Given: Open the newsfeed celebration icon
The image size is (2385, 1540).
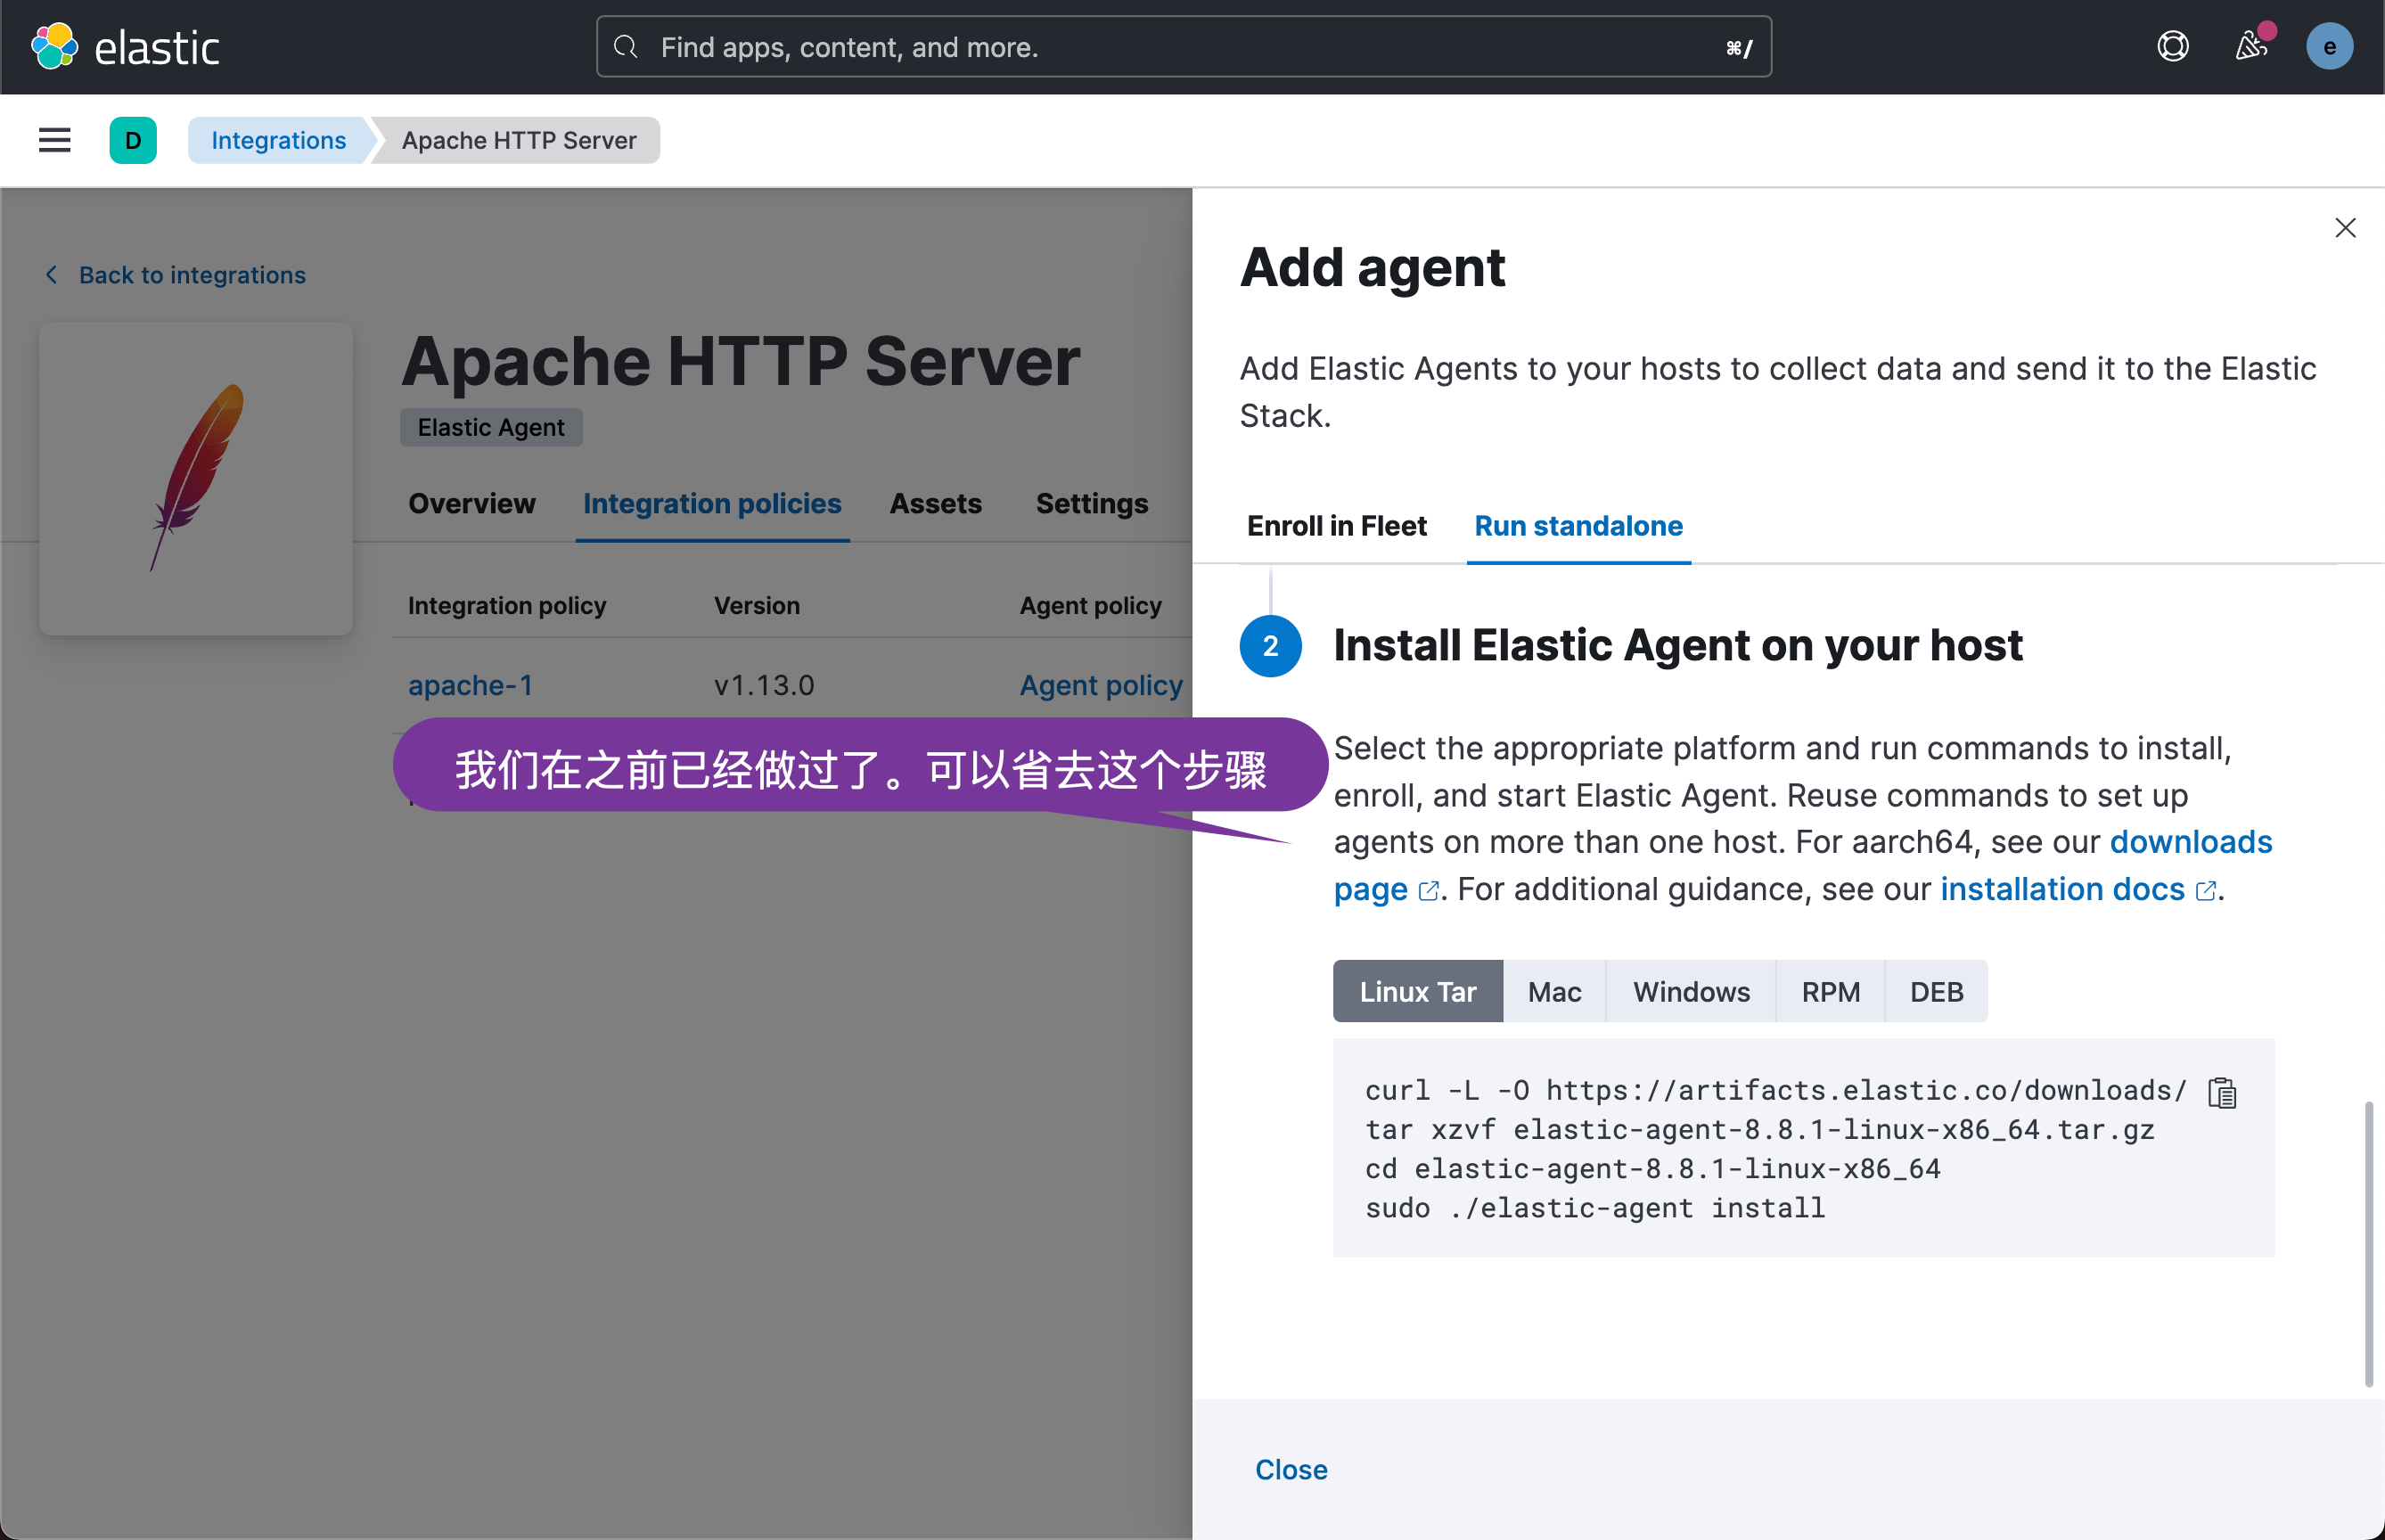Looking at the screenshot, I should (x=2250, y=47).
